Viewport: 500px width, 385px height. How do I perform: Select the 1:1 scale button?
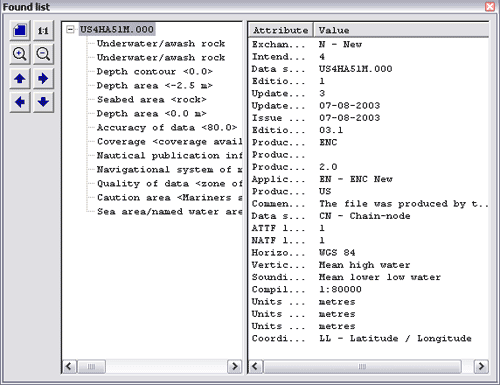(x=43, y=31)
